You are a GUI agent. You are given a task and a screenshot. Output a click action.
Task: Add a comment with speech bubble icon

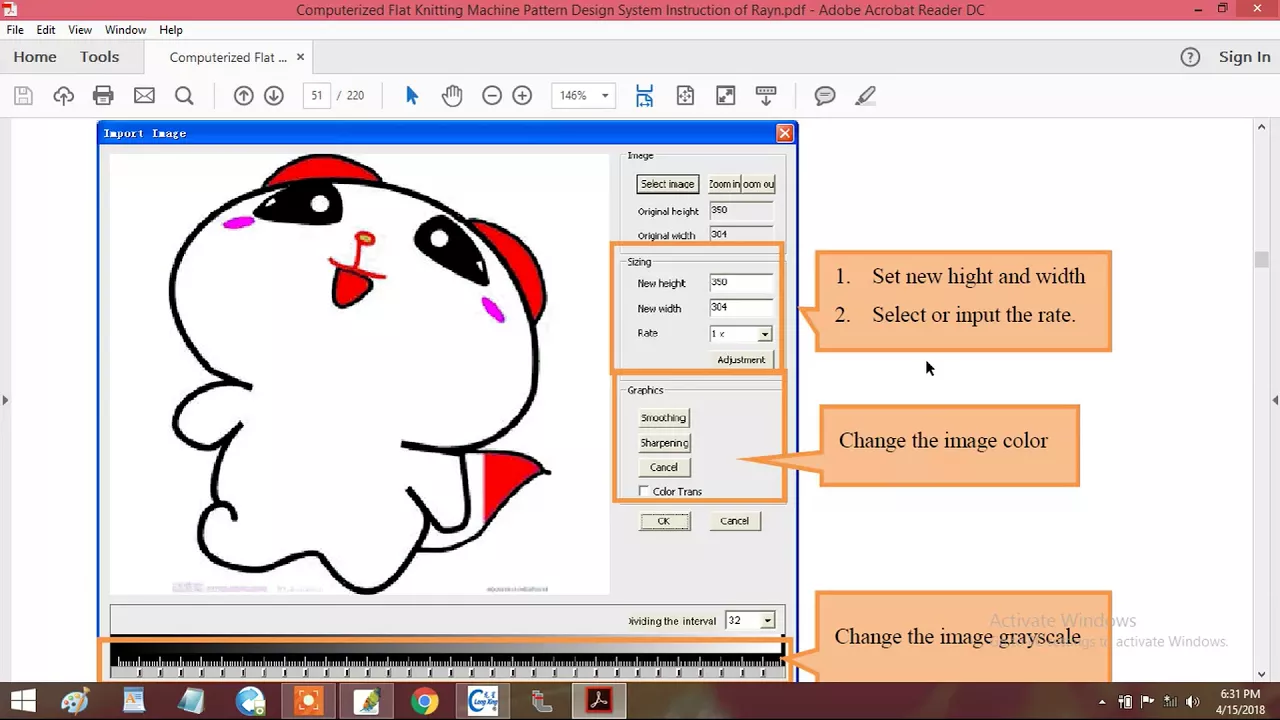coord(825,96)
